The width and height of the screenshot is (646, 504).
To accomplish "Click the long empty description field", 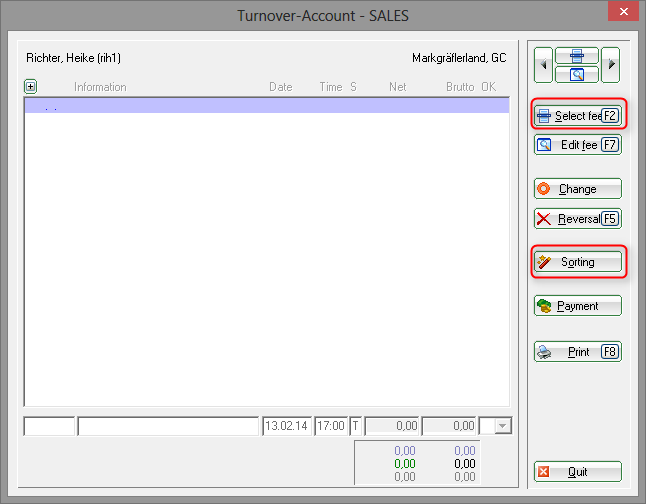I will pyautogui.click(x=168, y=426).
